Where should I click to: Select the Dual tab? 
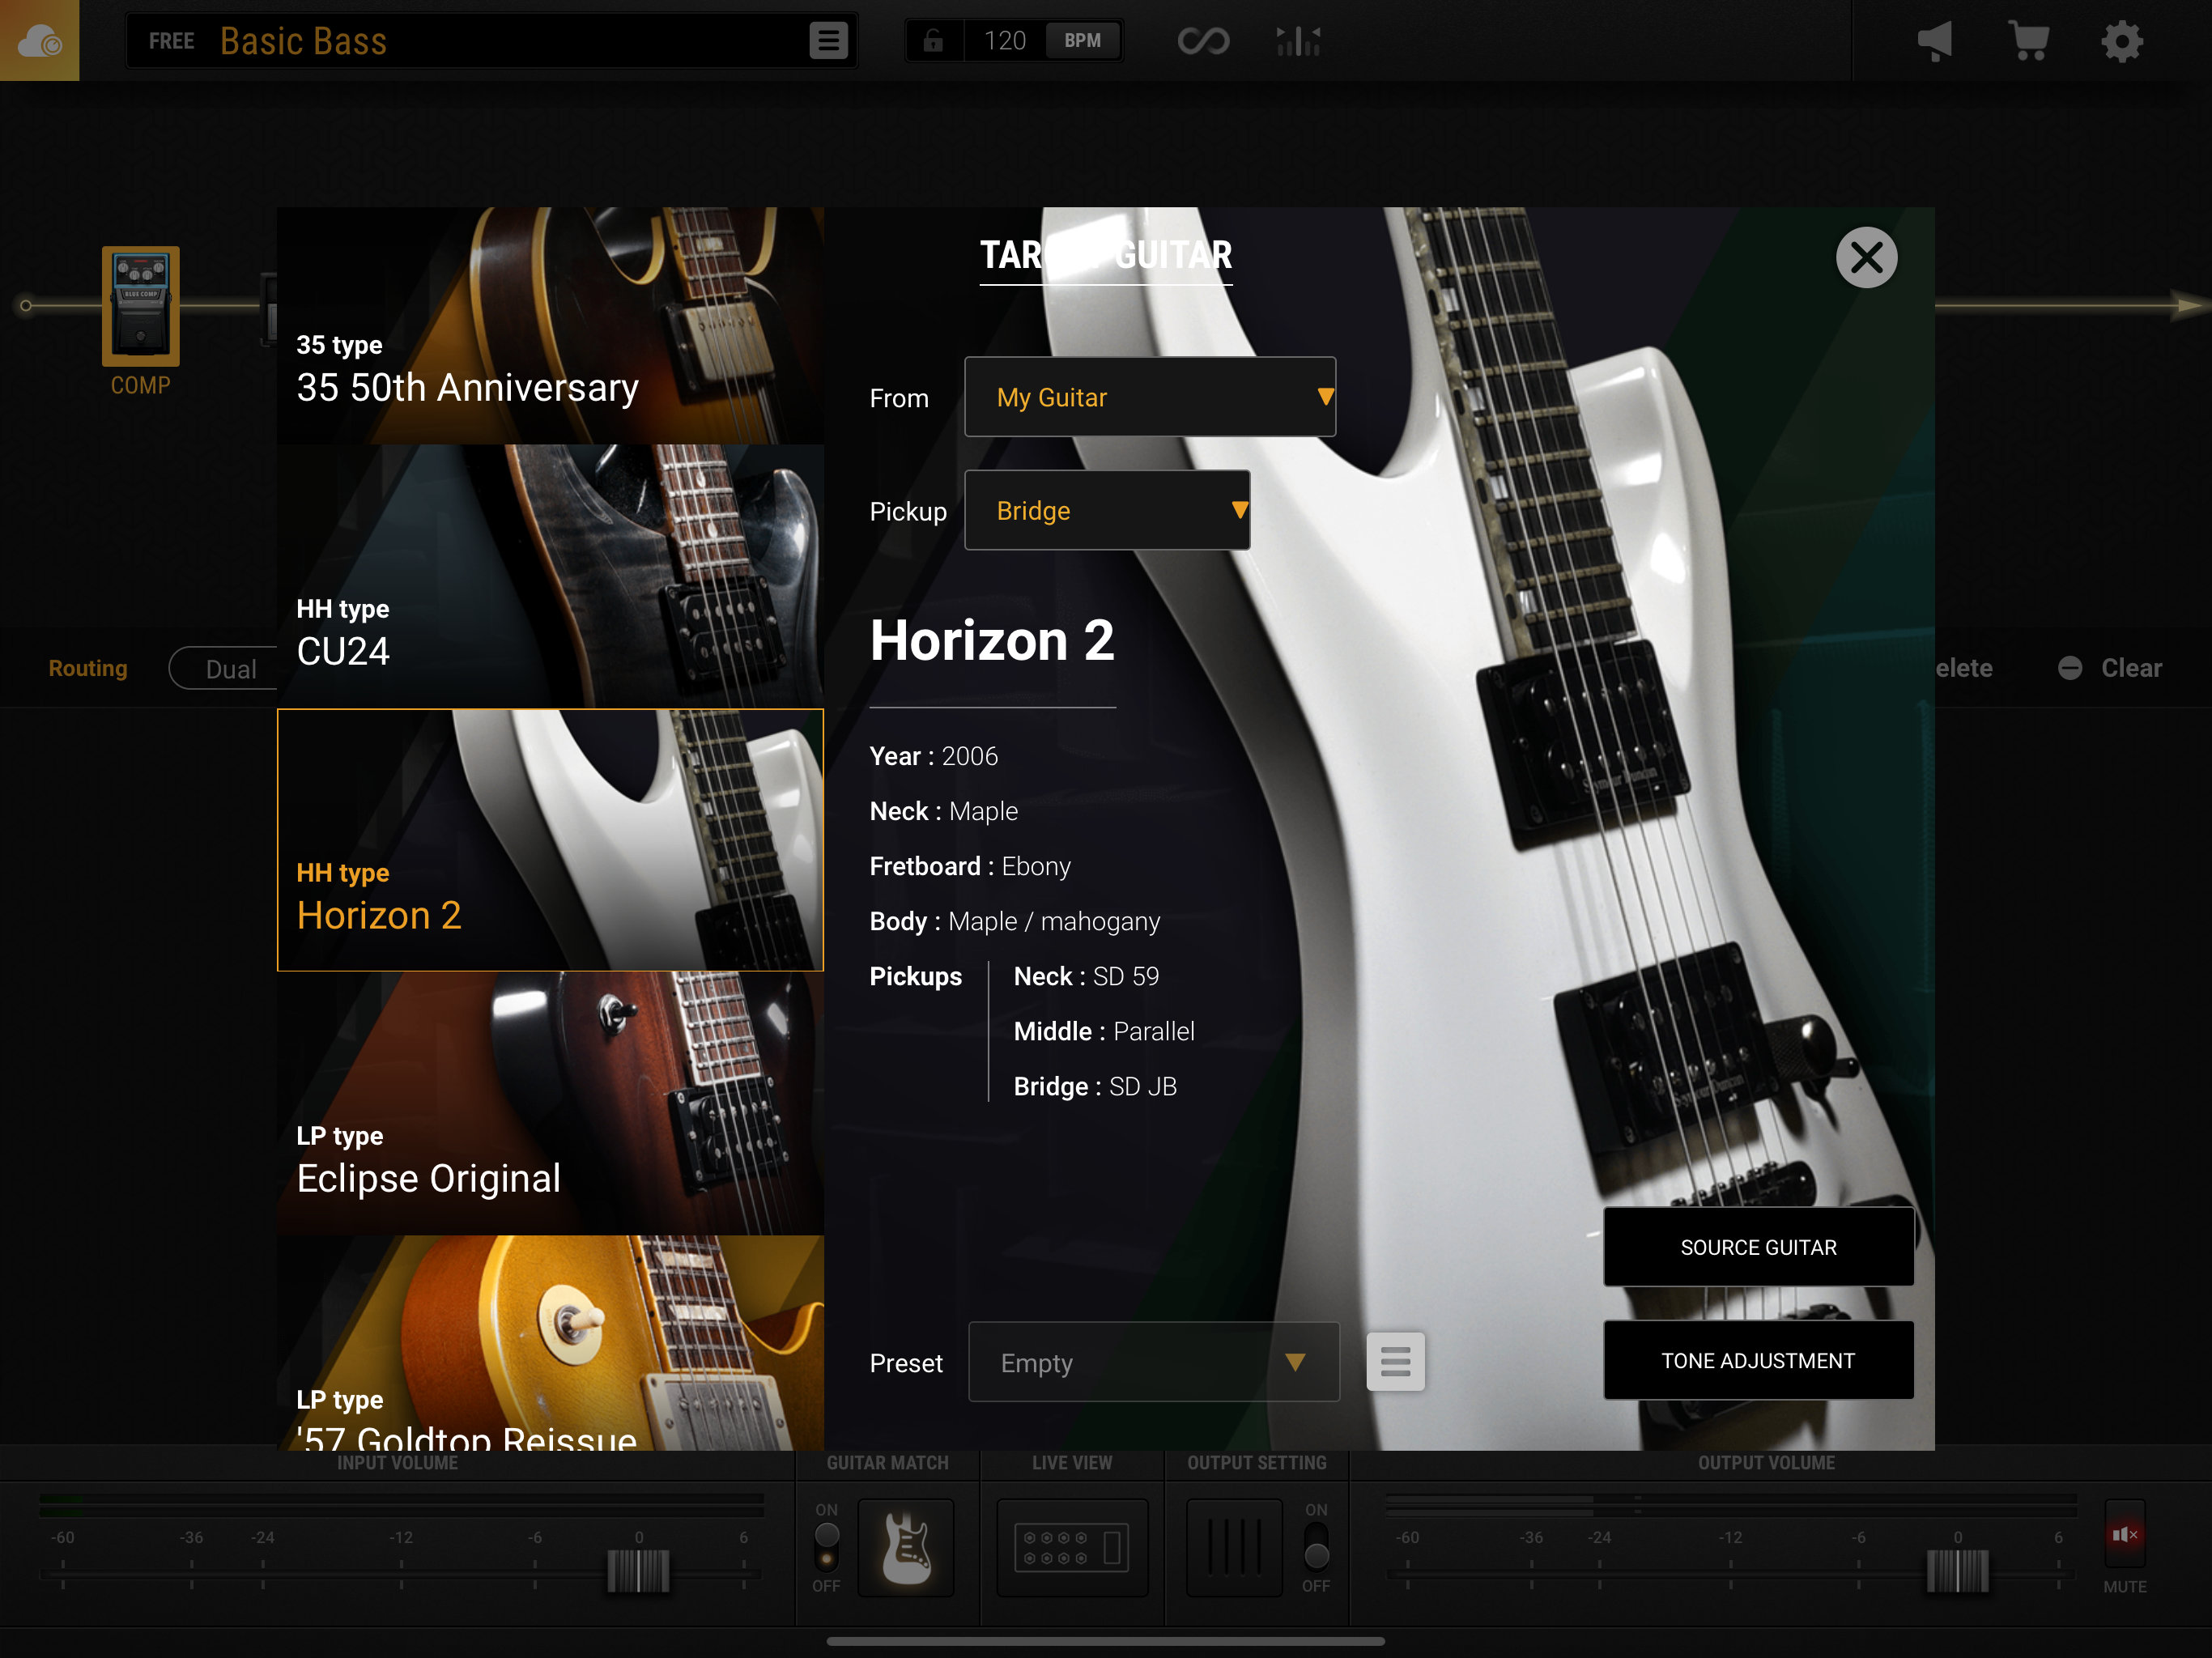tap(232, 668)
